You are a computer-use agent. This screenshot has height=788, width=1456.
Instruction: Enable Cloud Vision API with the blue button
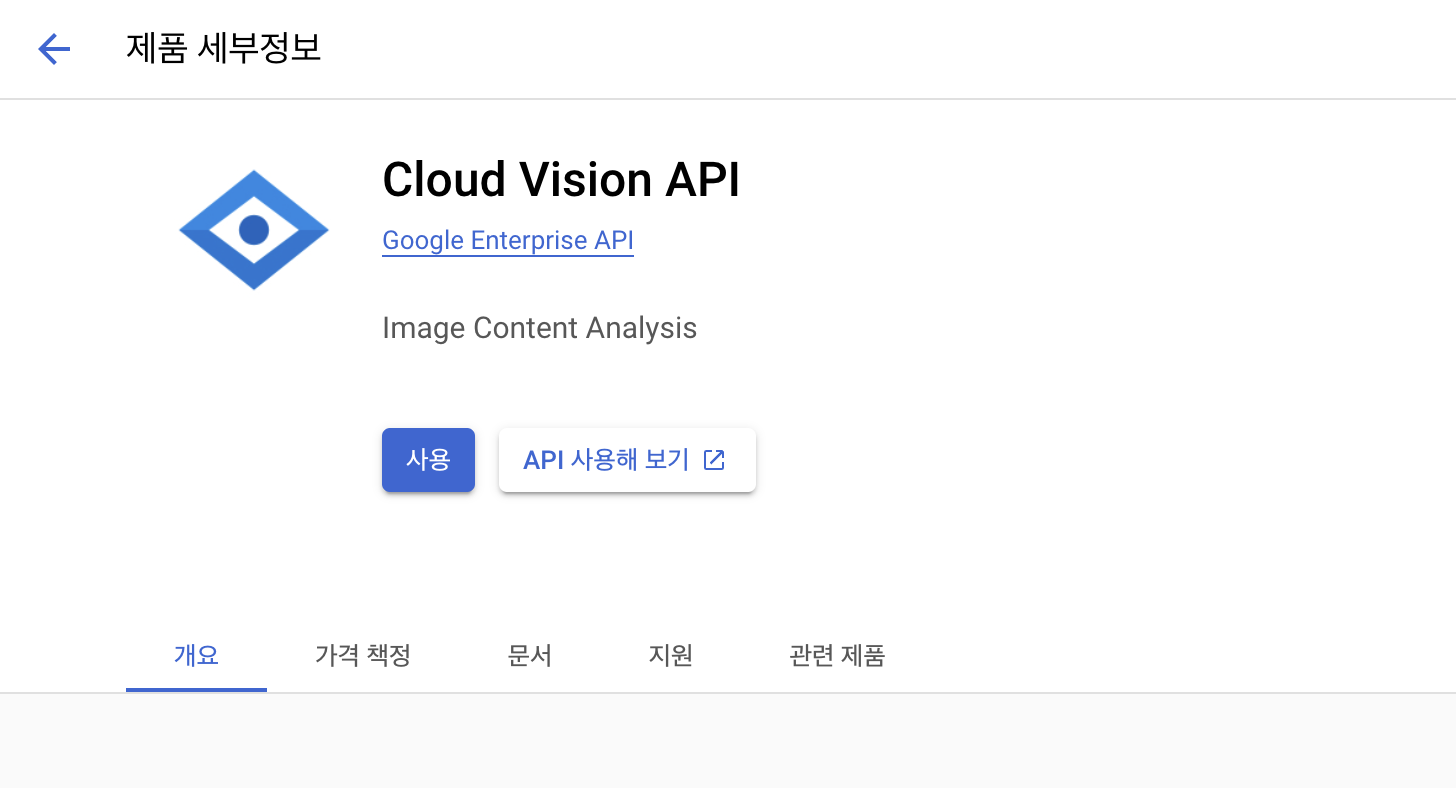click(x=428, y=459)
